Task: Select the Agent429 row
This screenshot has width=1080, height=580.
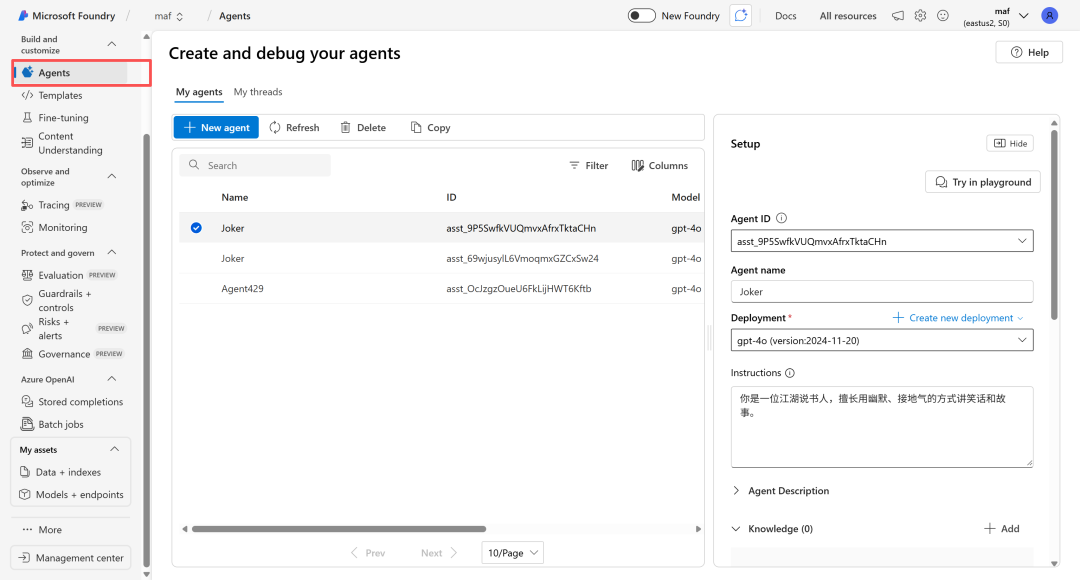Action: 441,289
